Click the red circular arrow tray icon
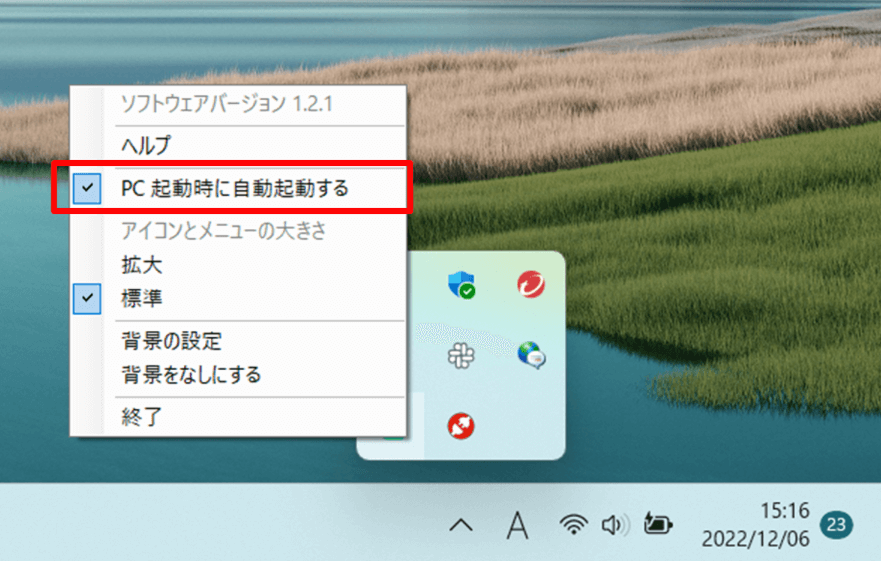The height and width of the screenshot is (561, 881). point(461,426)
